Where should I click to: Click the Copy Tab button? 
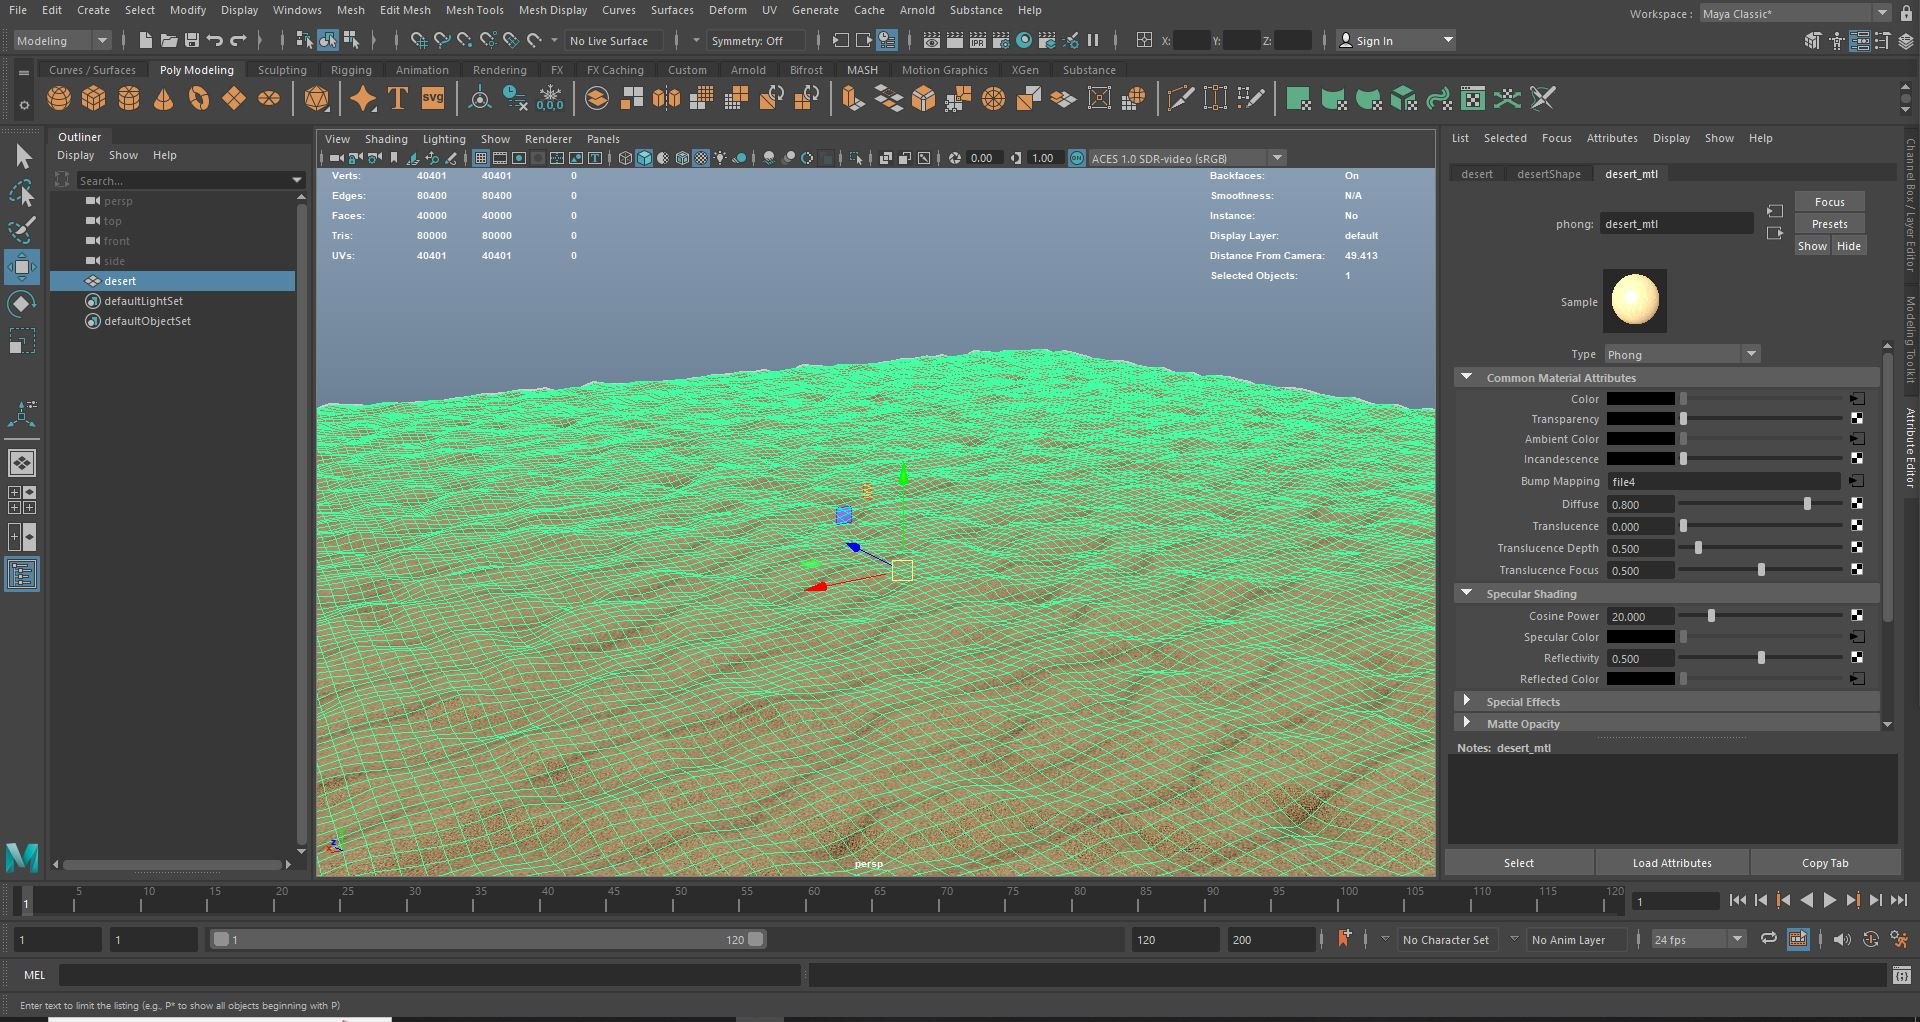pyautogui.click(x=1825, y=863)
